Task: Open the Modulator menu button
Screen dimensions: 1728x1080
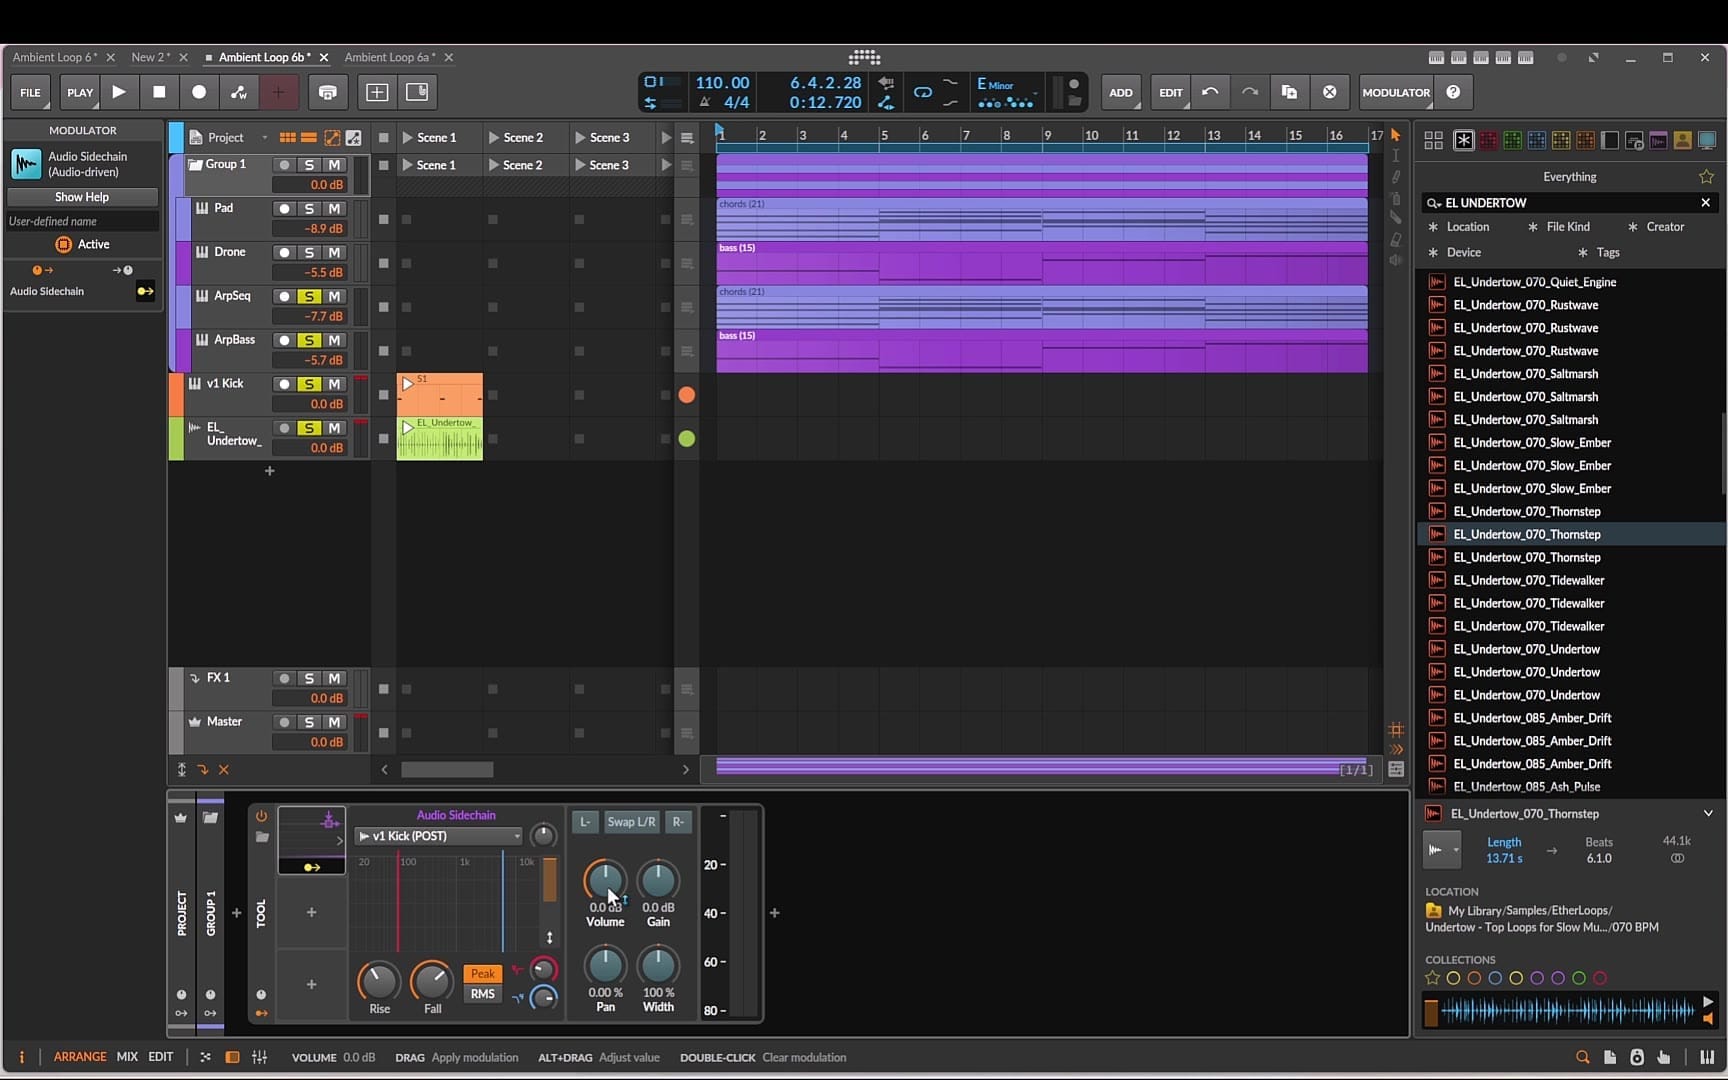Action: (1396, 92)
